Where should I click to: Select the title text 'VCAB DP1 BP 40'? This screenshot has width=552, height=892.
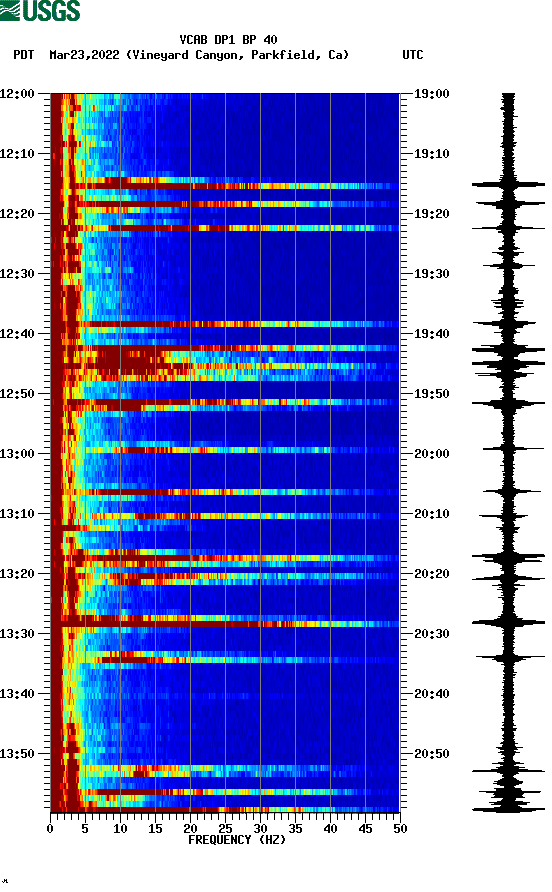(228, 40)
